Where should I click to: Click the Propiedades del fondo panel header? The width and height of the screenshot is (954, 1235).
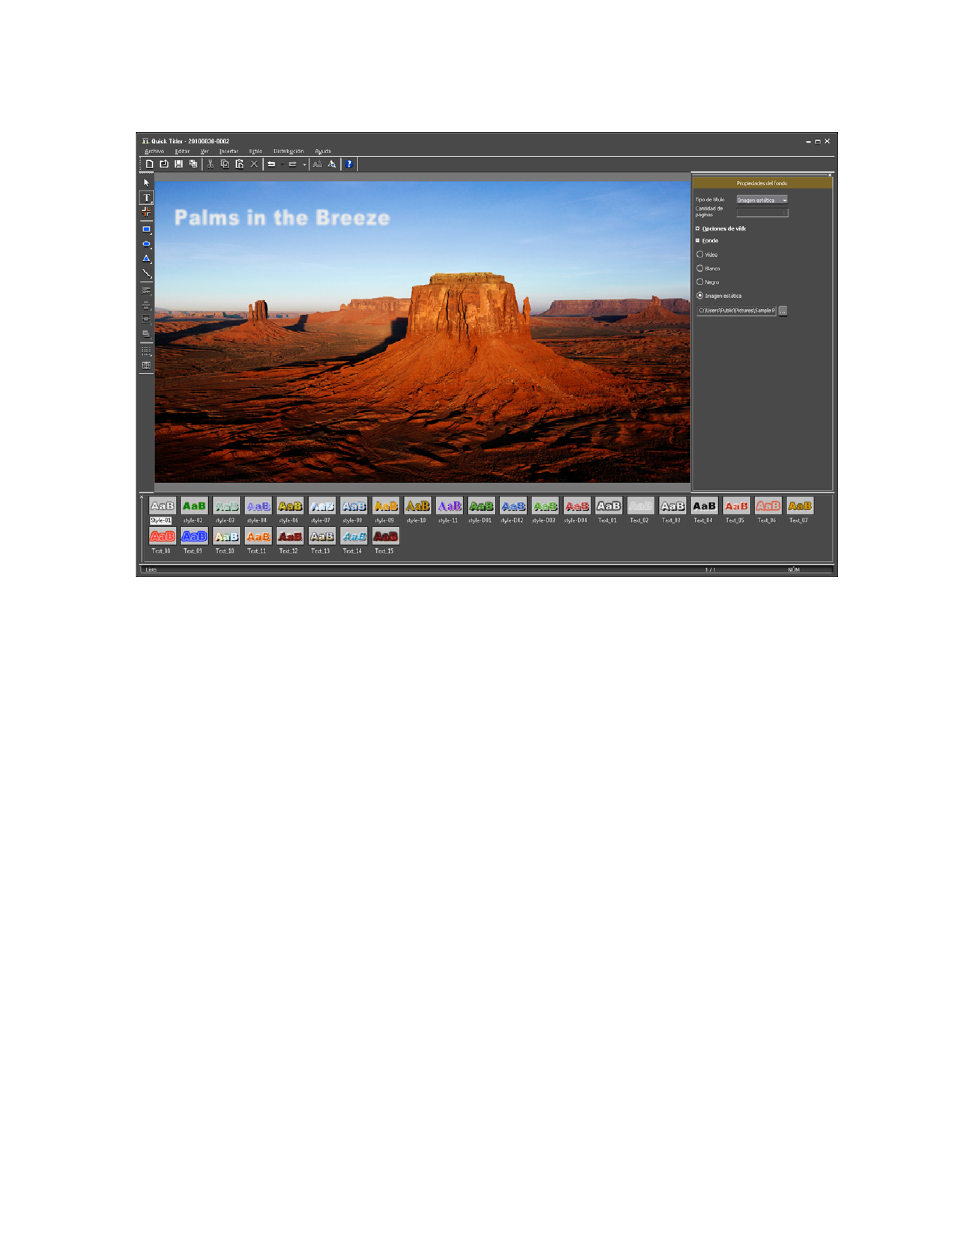[762, 183]
